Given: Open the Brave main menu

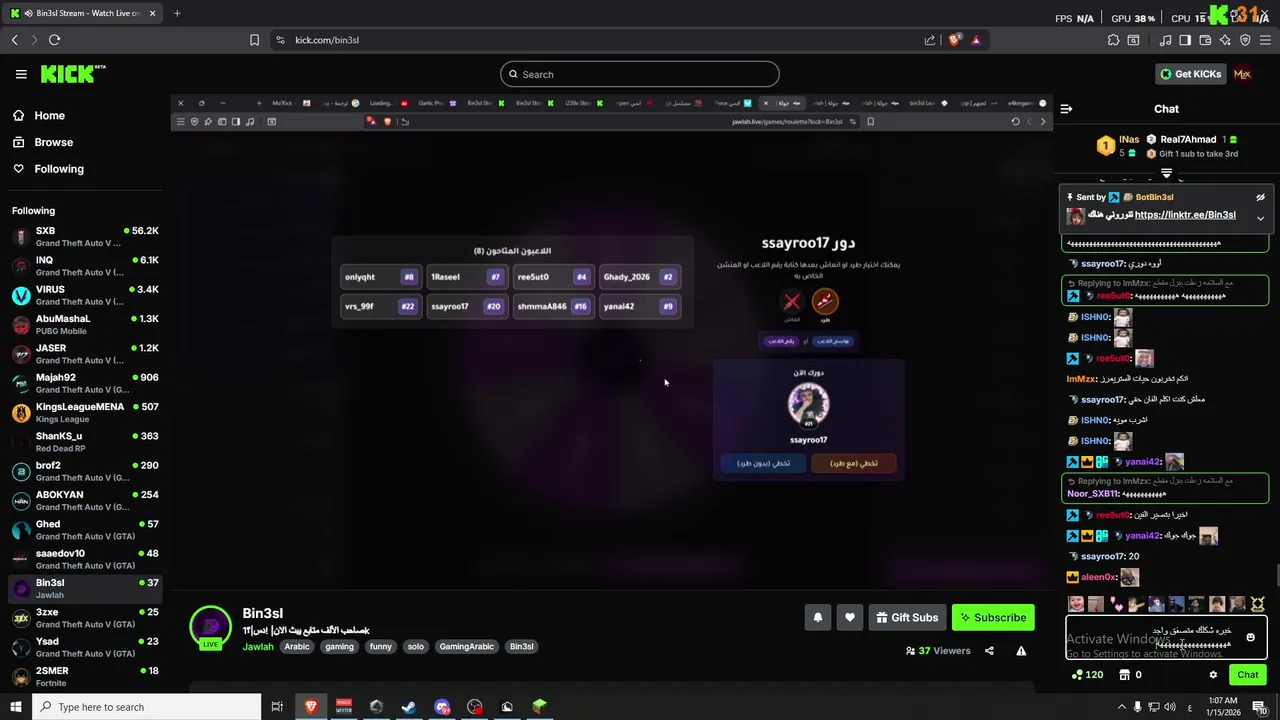Looking at the screenshot, I should (1265, 40).
